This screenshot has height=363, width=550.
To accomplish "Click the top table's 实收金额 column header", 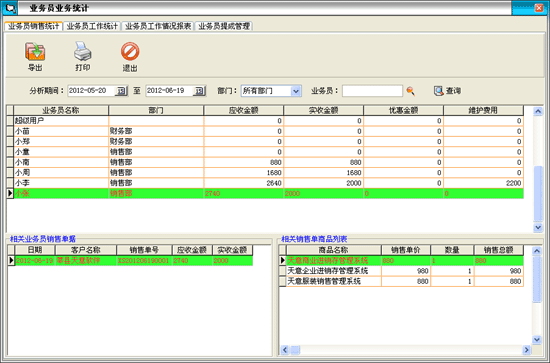I will click(323, 110).
